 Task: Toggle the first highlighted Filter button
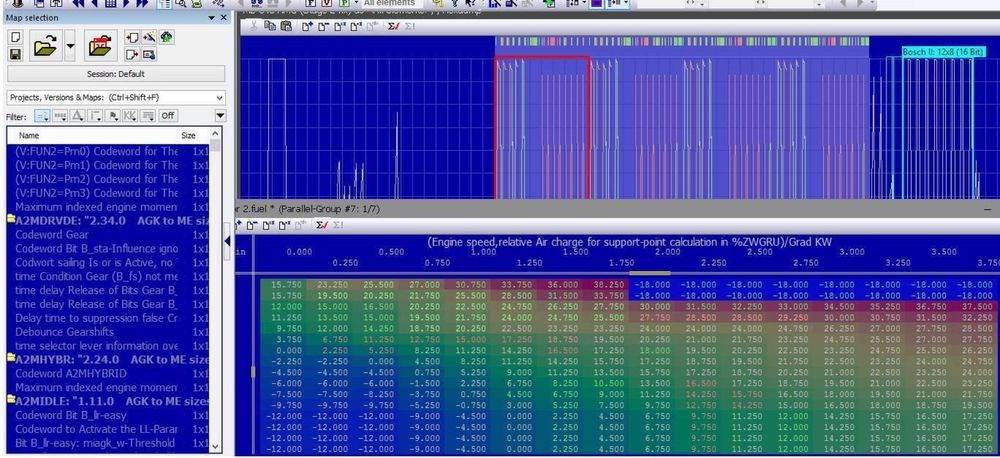pos(42,115)
